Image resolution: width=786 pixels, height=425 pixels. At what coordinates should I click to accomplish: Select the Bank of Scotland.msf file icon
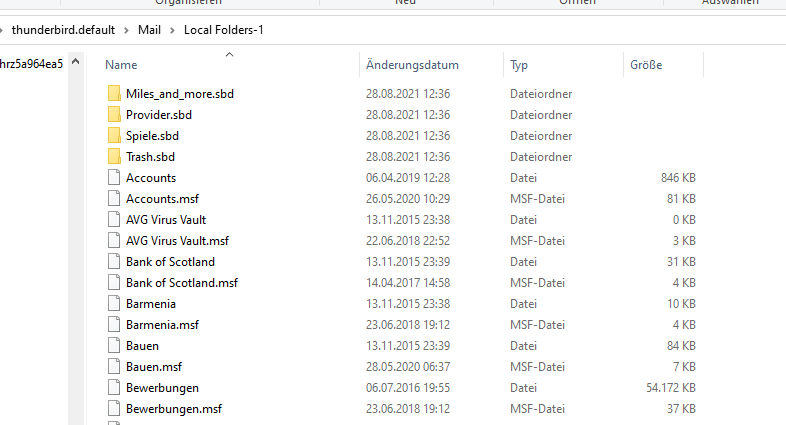click(x=114, y=283)
